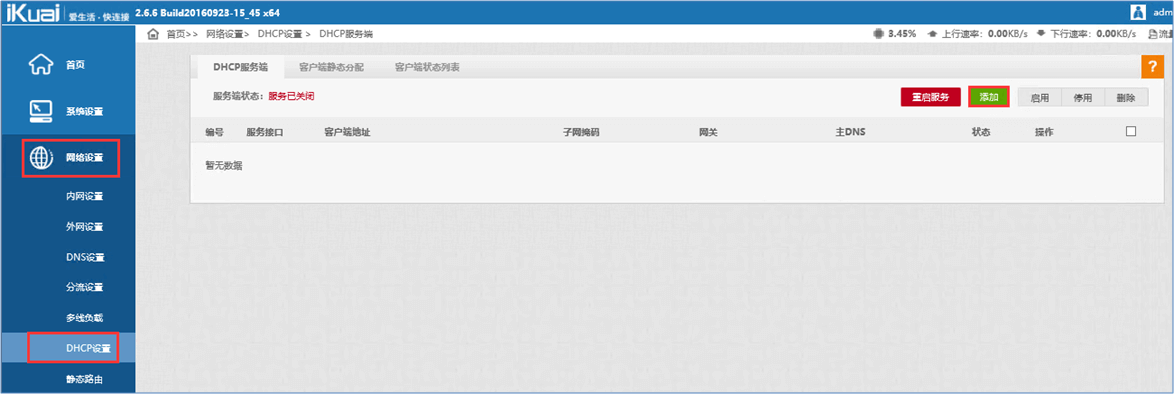This screenshot has height=394, width=1174.
Task: Click the 启用 button
Action: [x=1039, y=97]
